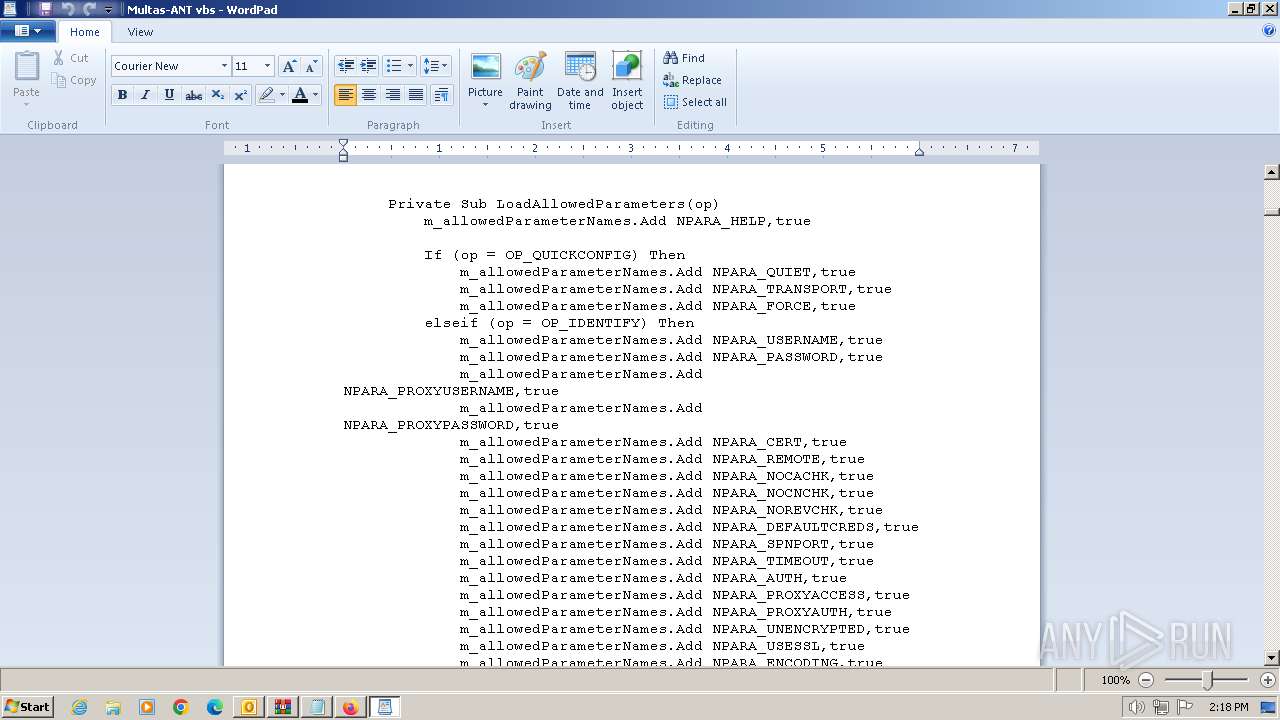Insert date and time
This screenshot has height=720, width=1280.
580,80
